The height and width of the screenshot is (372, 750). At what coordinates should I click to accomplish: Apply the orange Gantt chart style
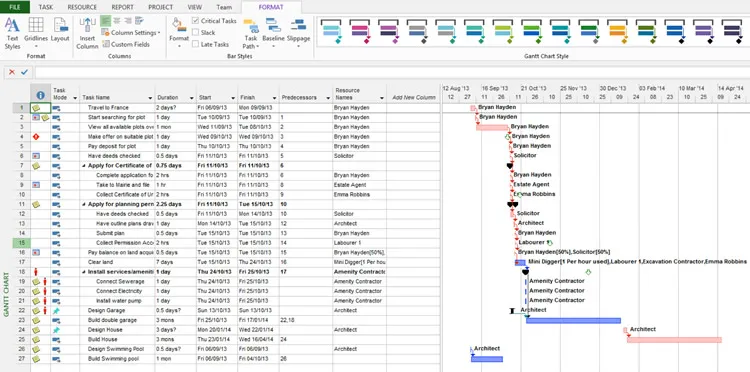tap(618, 32)
